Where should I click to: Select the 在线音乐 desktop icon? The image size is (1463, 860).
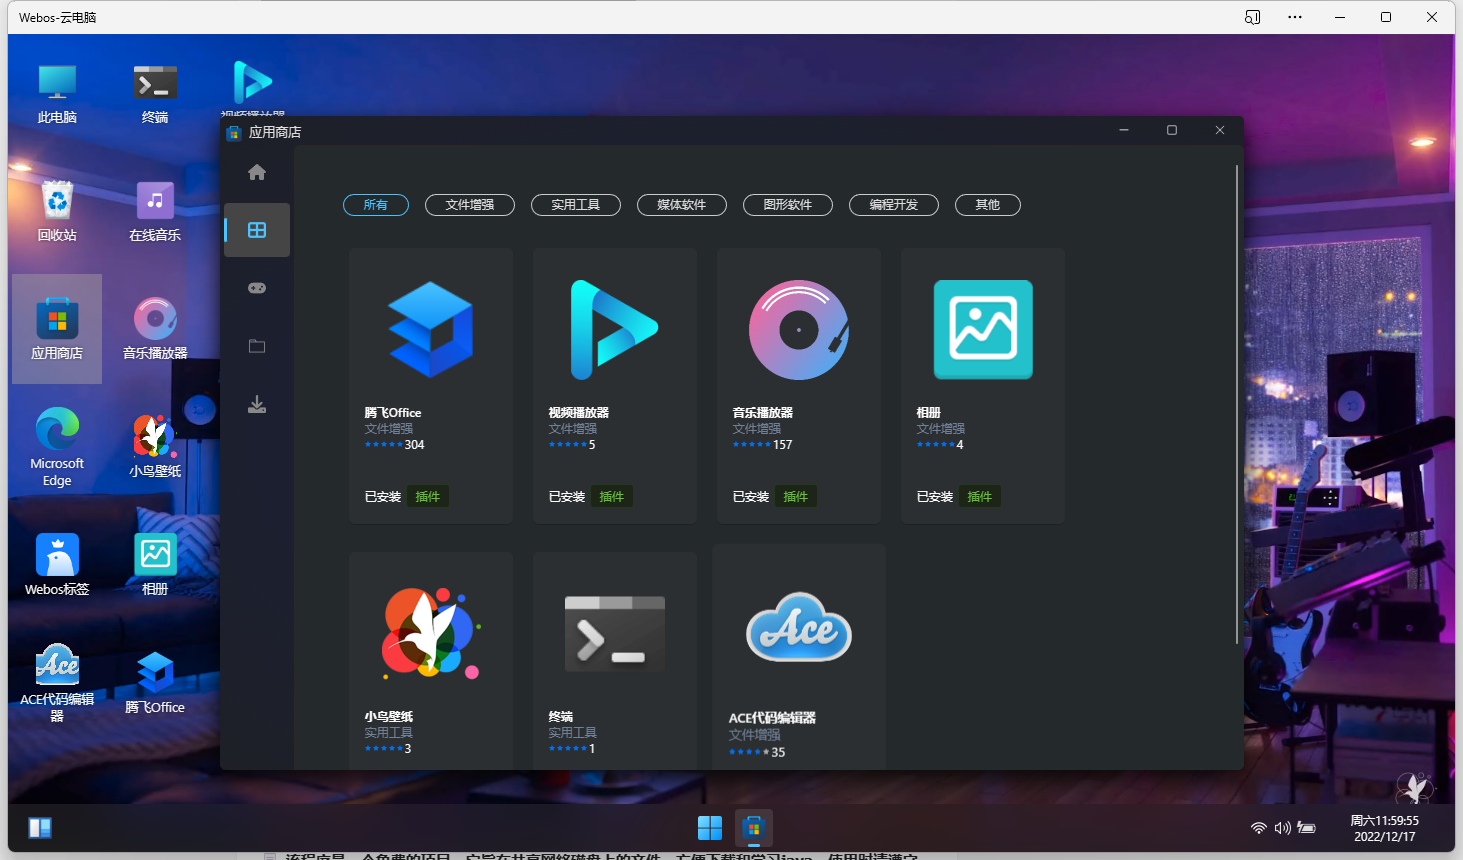(x=155, y=211)
